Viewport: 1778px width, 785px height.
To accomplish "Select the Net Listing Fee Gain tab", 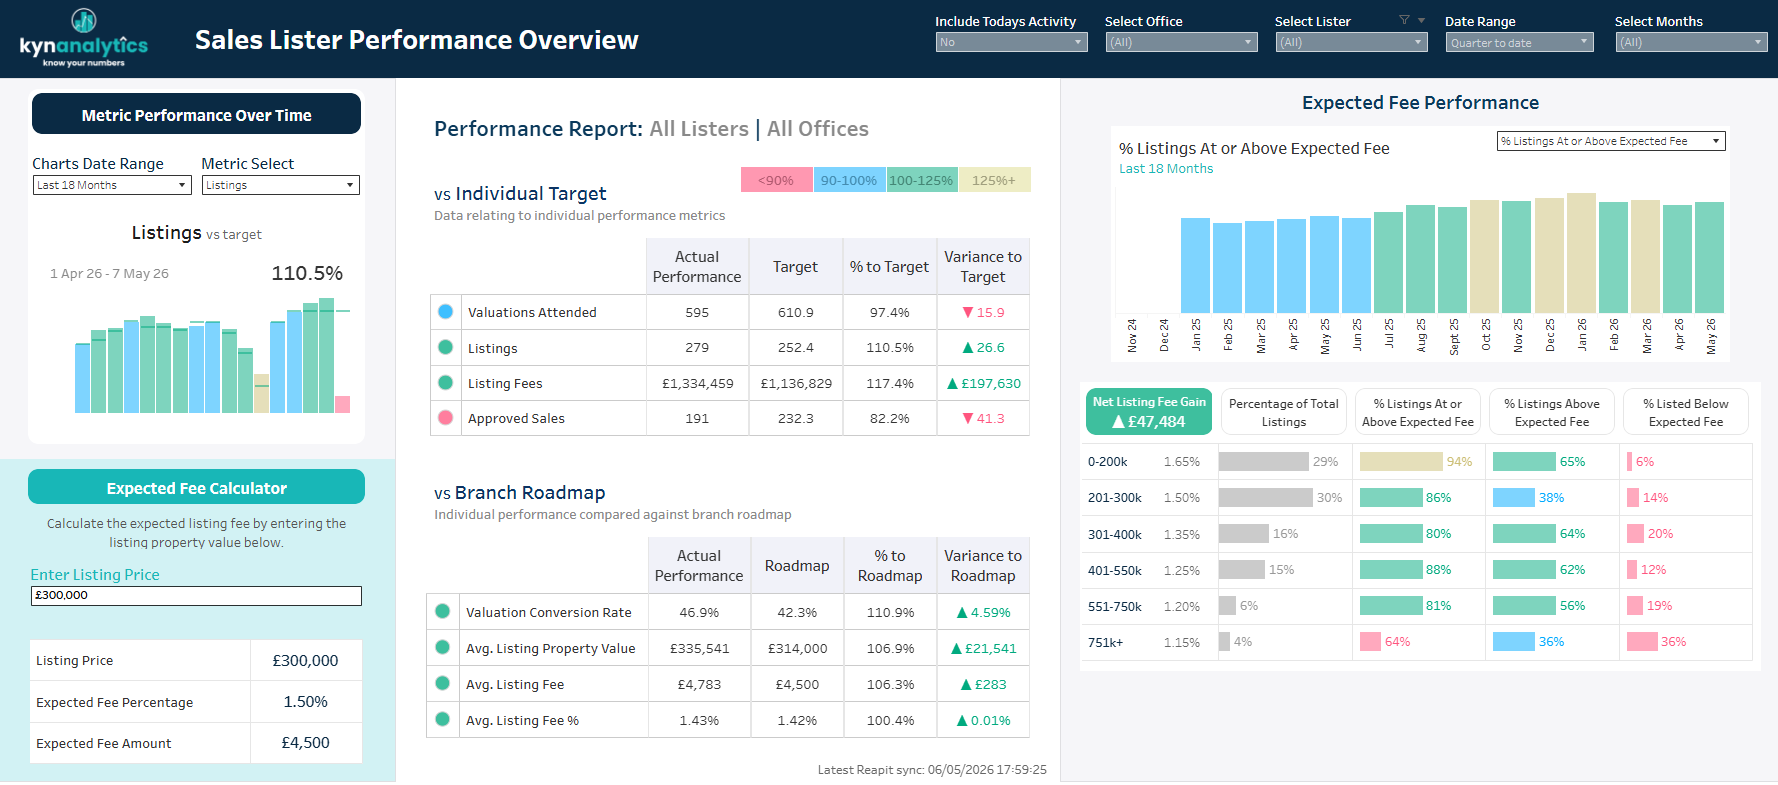I will click(x=1149, y=412).
